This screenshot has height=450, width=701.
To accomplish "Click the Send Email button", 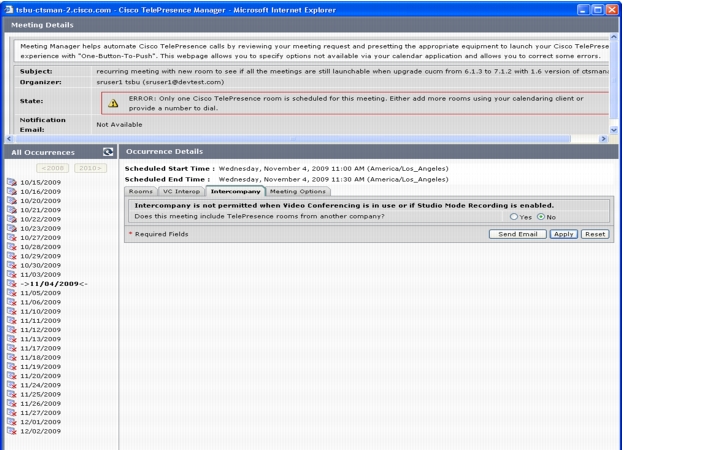I will 518,234.
